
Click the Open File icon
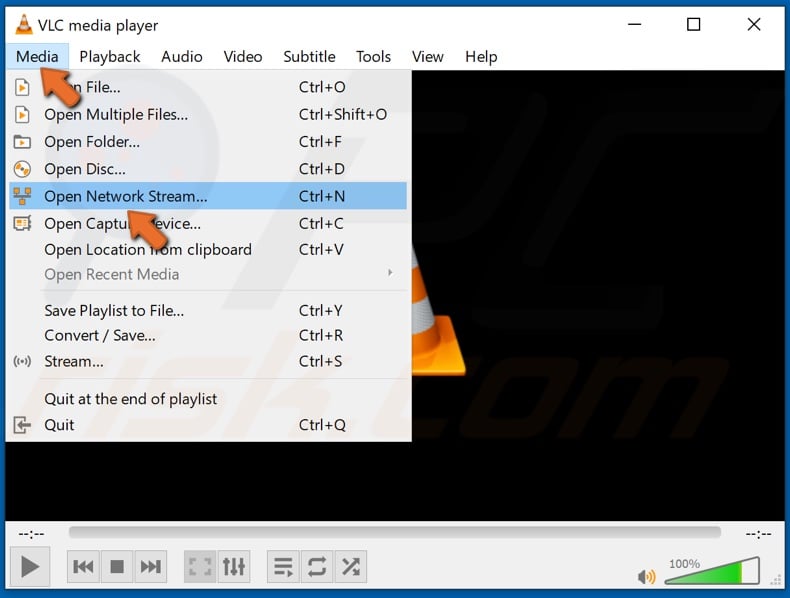(x=22, y=87)
